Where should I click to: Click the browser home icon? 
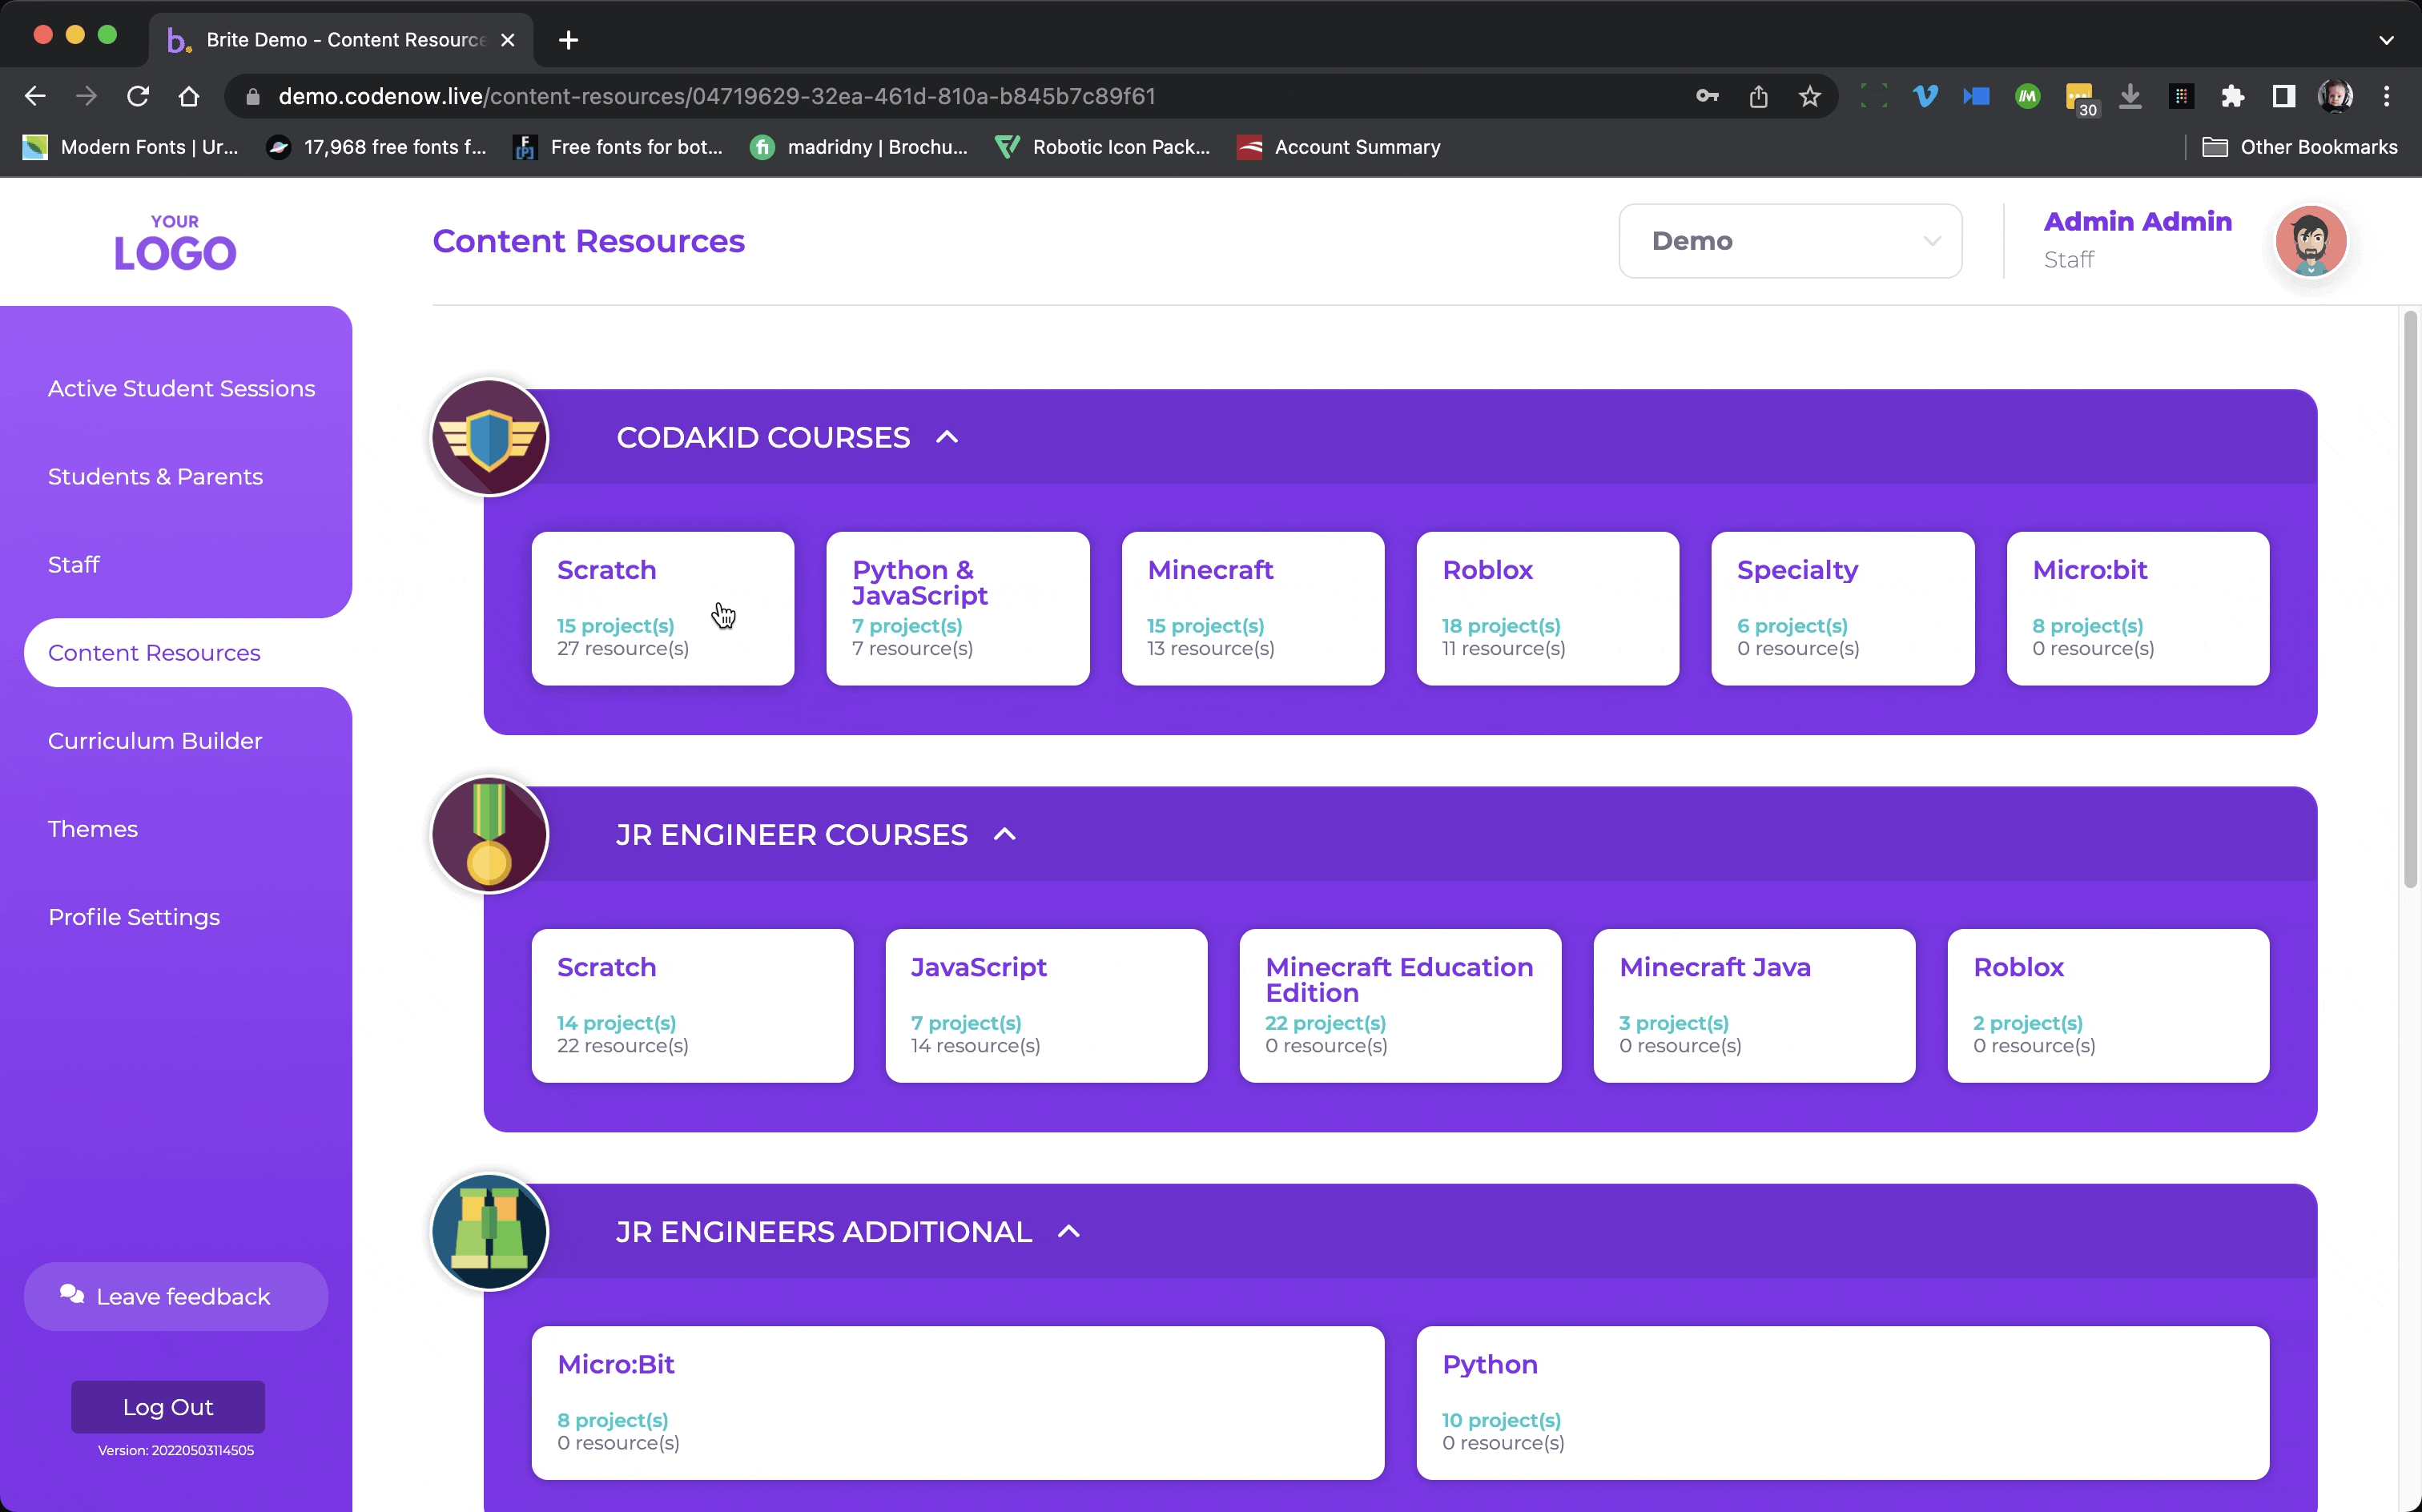click(188, 96)
